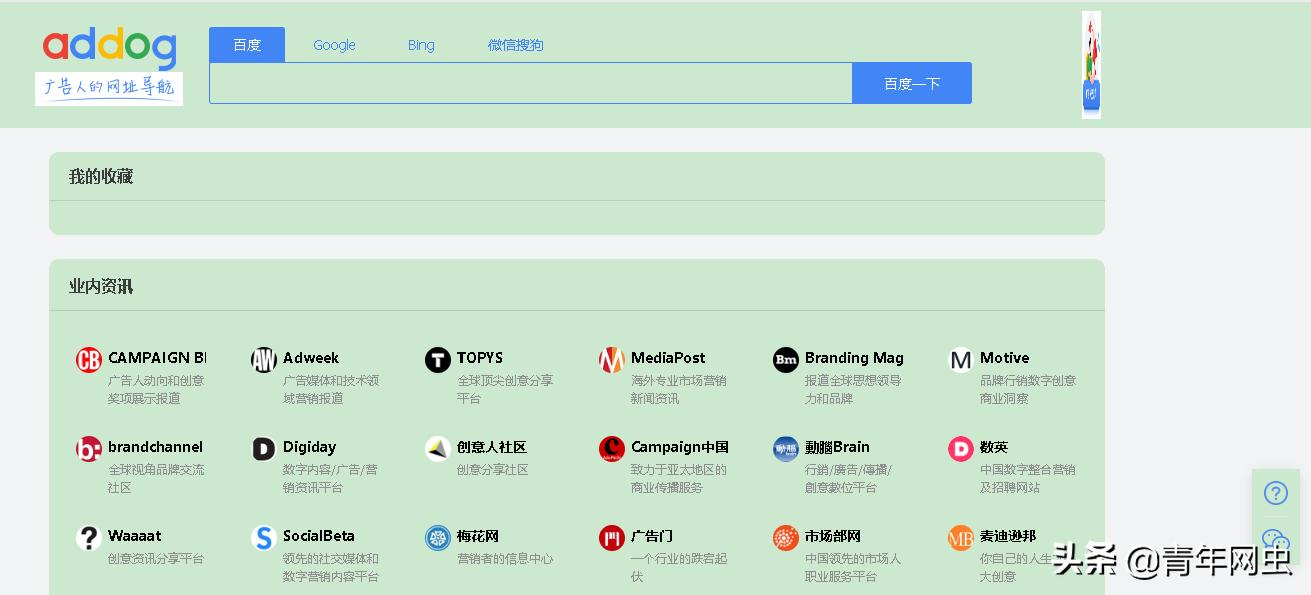The image size is (1311, 595).
Task: Click the Branding Mag Bm icon
Action: pyautogui.click(x=786, y=360)
